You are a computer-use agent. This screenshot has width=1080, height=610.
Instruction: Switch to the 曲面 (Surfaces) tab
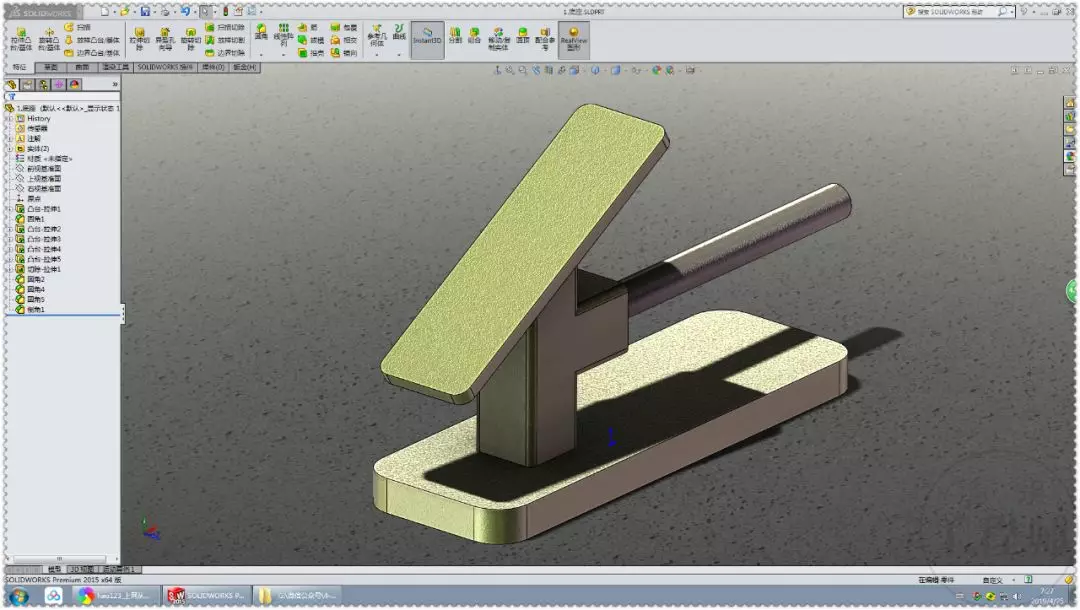tap(82, 67)
